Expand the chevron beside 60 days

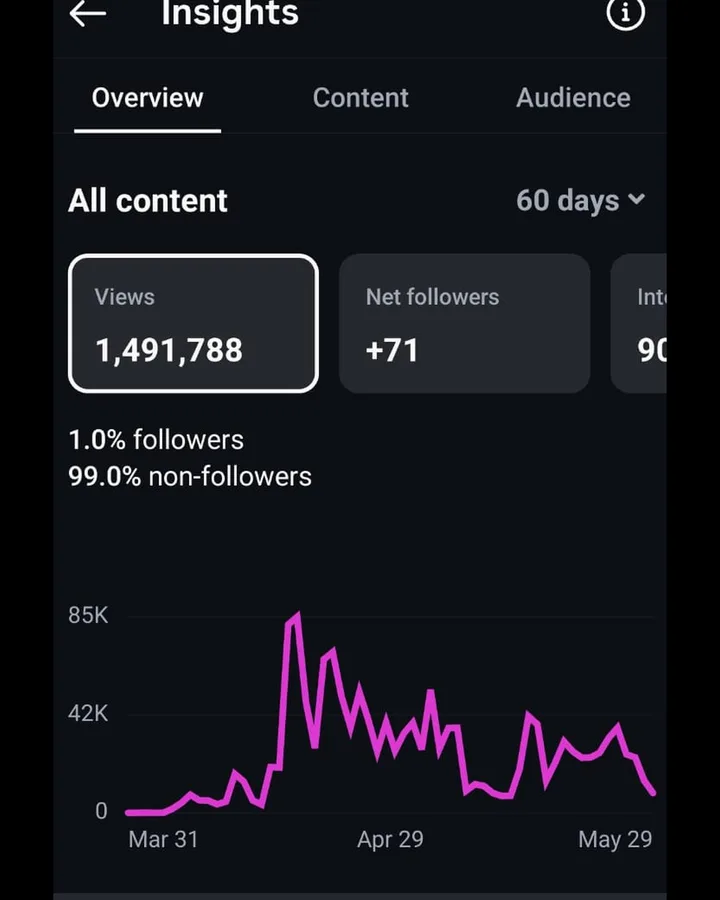(636, 199)
